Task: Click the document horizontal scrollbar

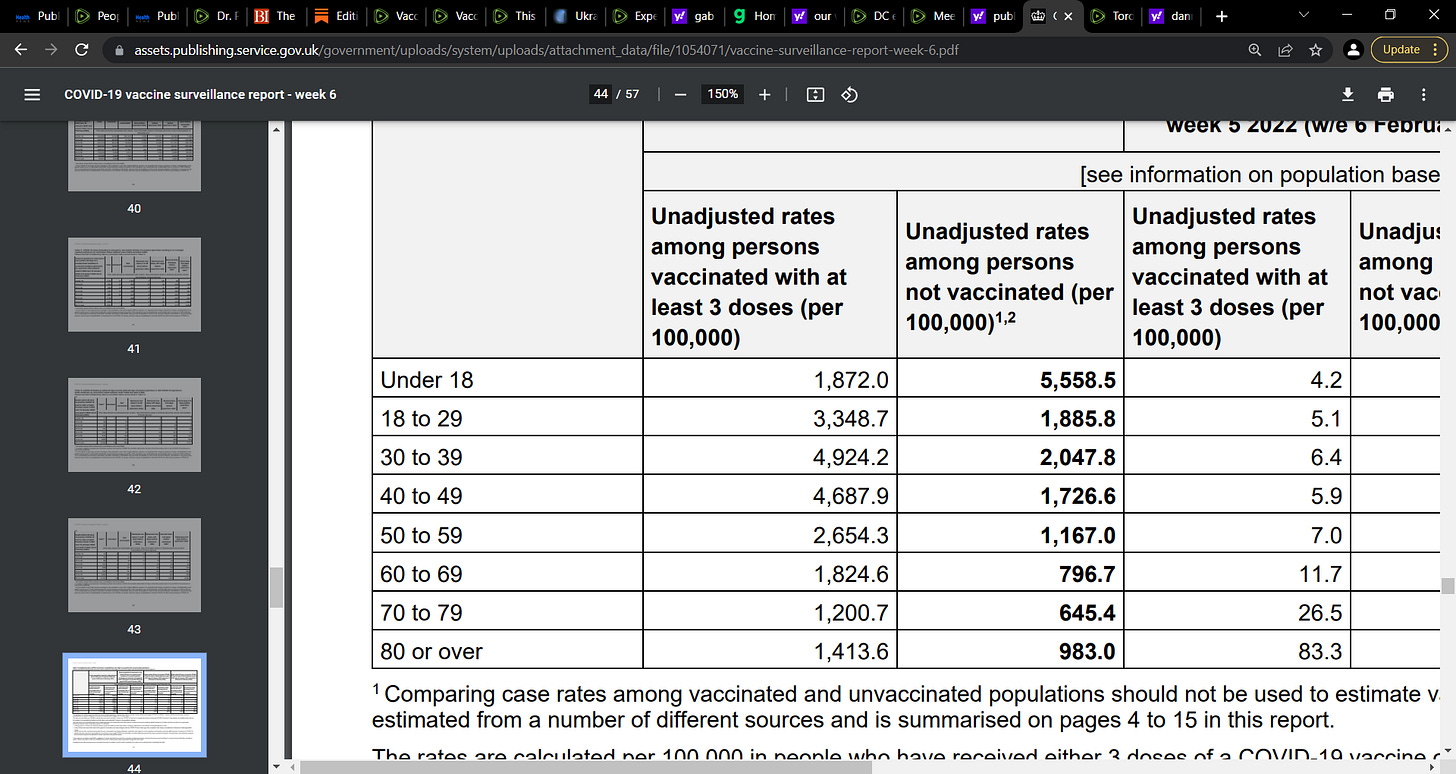Action: point(586,766)
